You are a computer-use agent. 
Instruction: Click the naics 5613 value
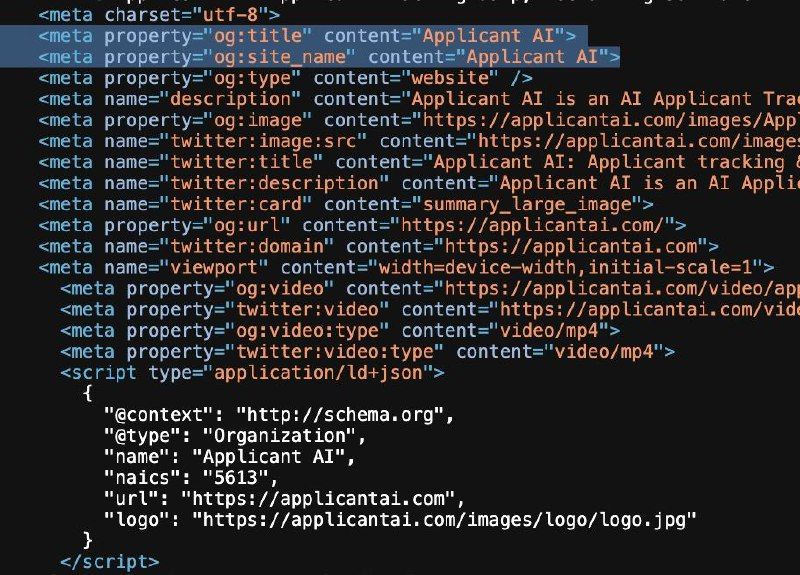click(235, 478)
